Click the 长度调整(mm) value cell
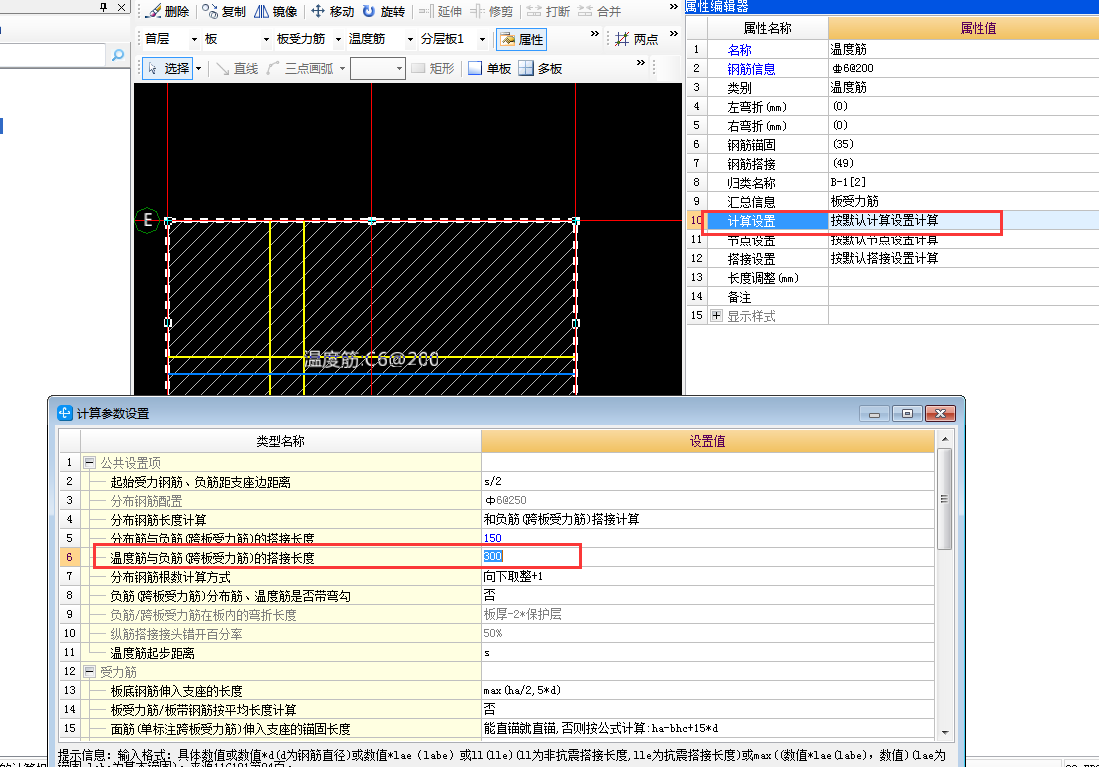The width and height of the screenshot is (1099, 767). 964,278
